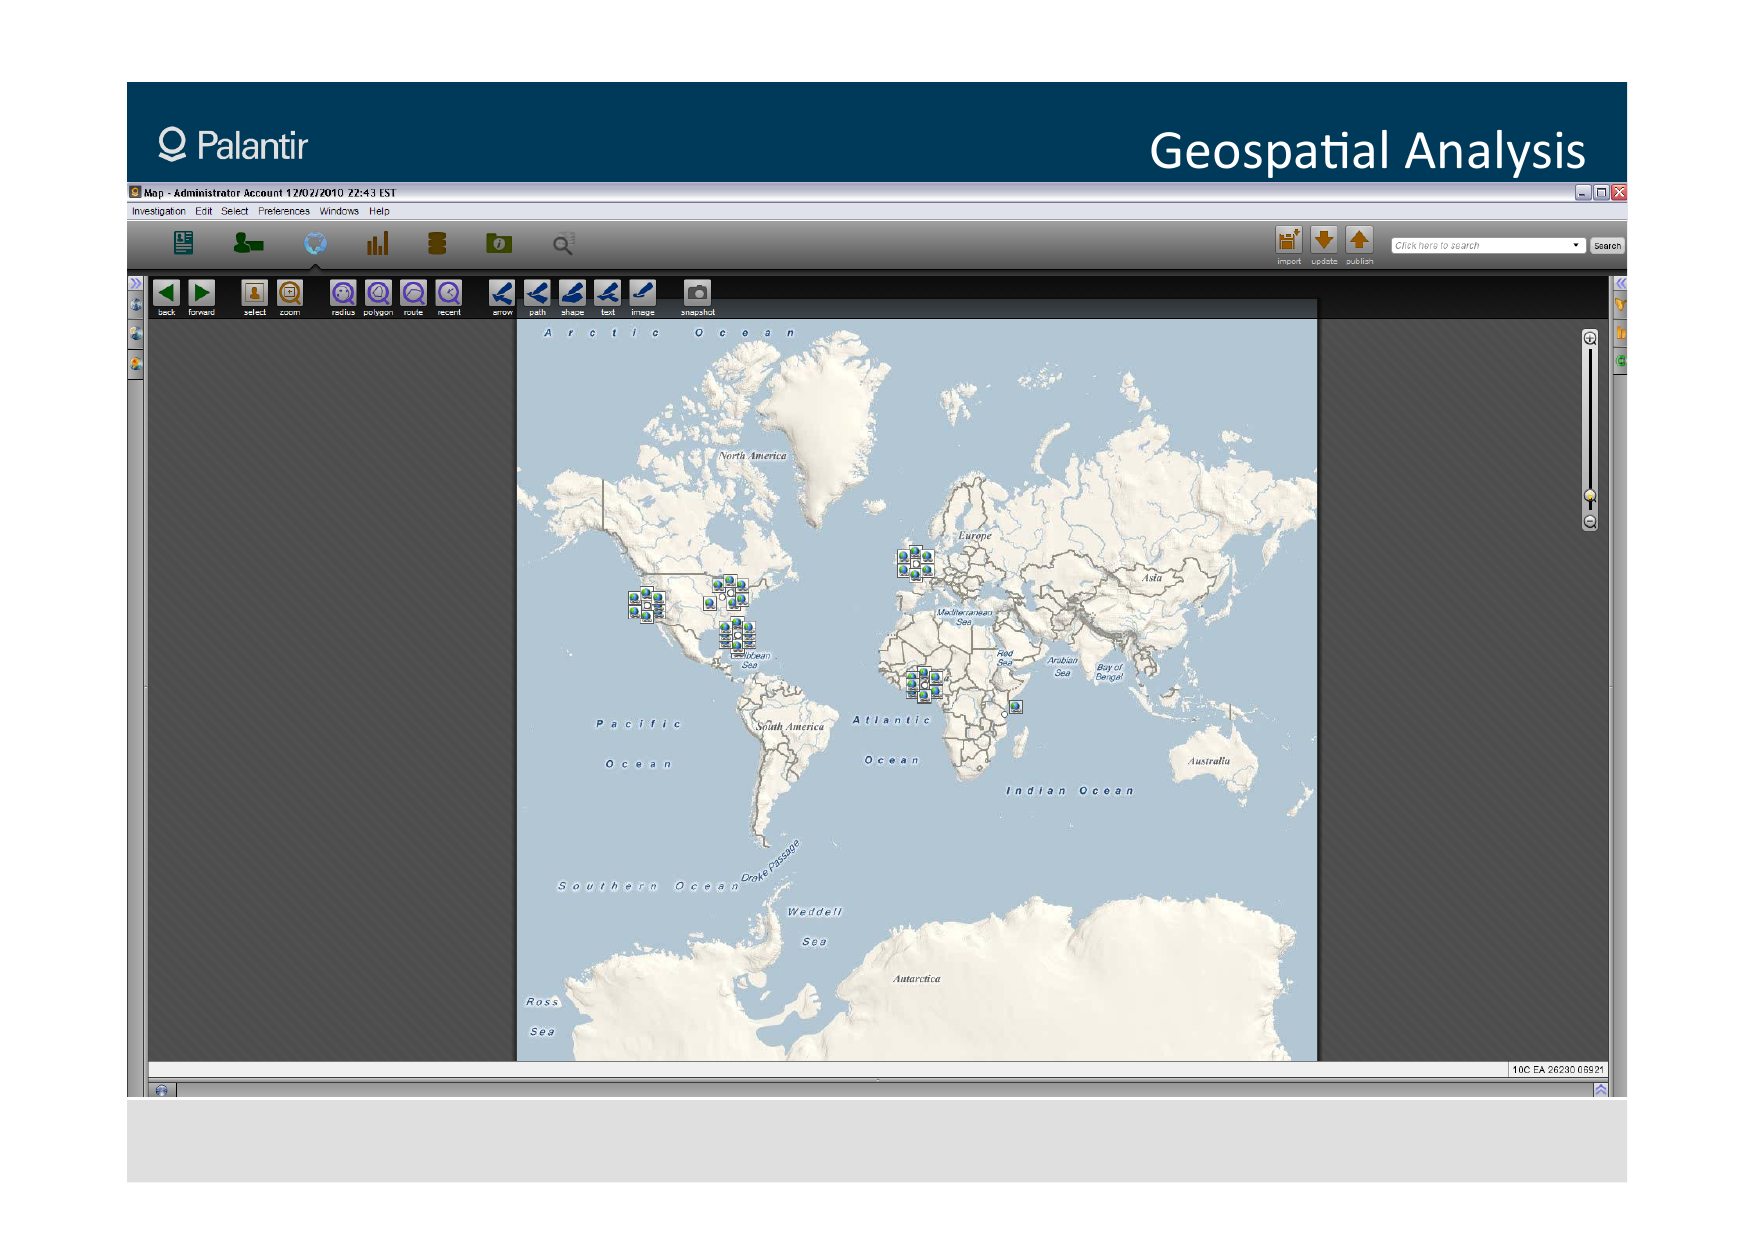The image size is (1755, 1240).
Task: Expand the left side panel chevrons
Action: click(x=136, y=284)
